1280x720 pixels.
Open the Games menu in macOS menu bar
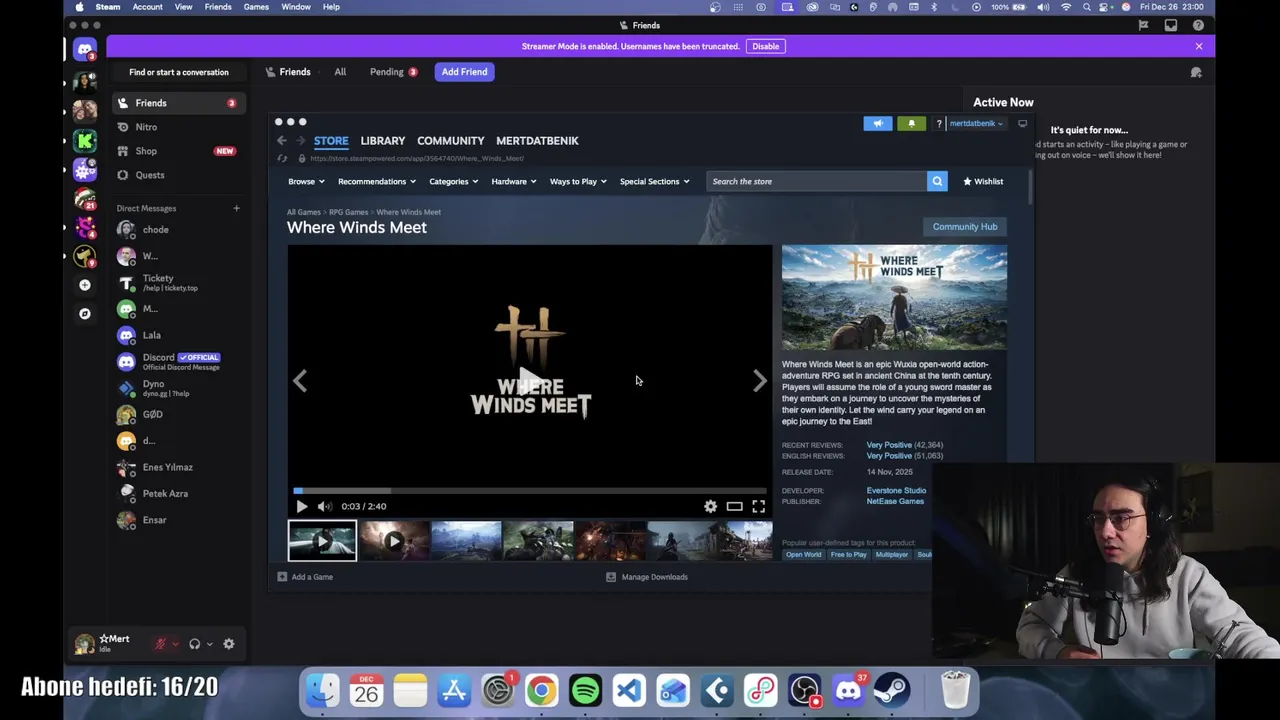(256, 7)
